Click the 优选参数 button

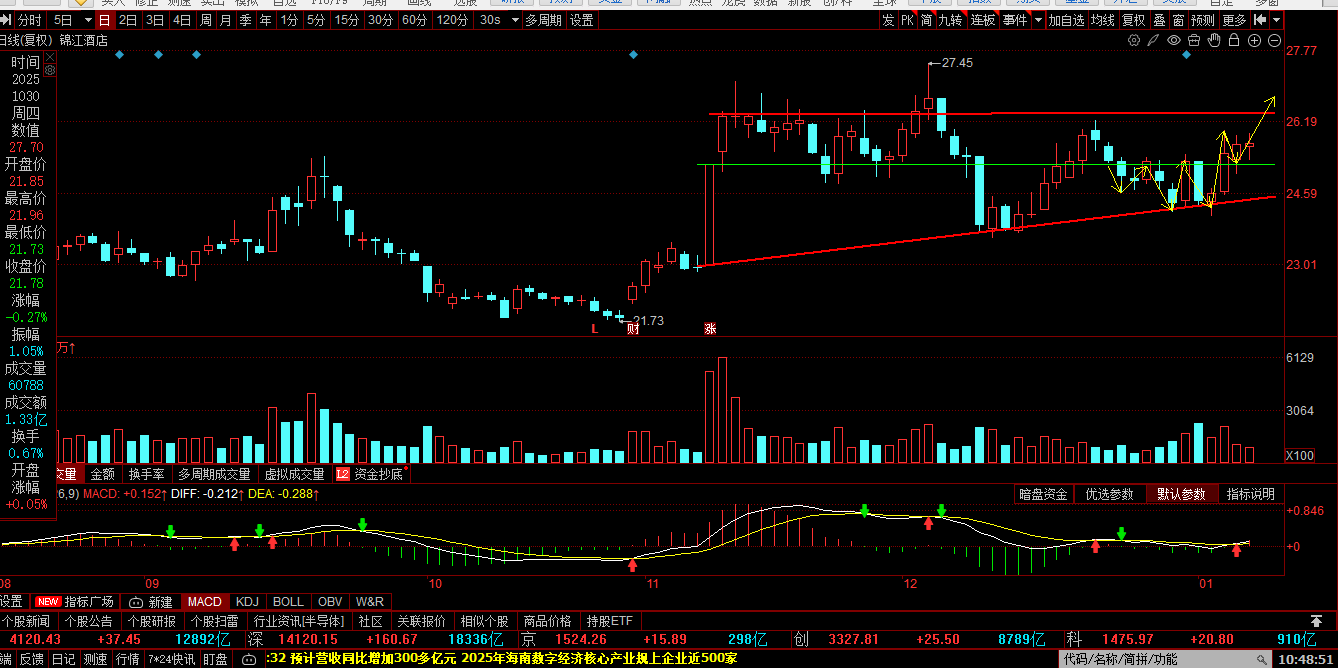tap(1109, 494)
